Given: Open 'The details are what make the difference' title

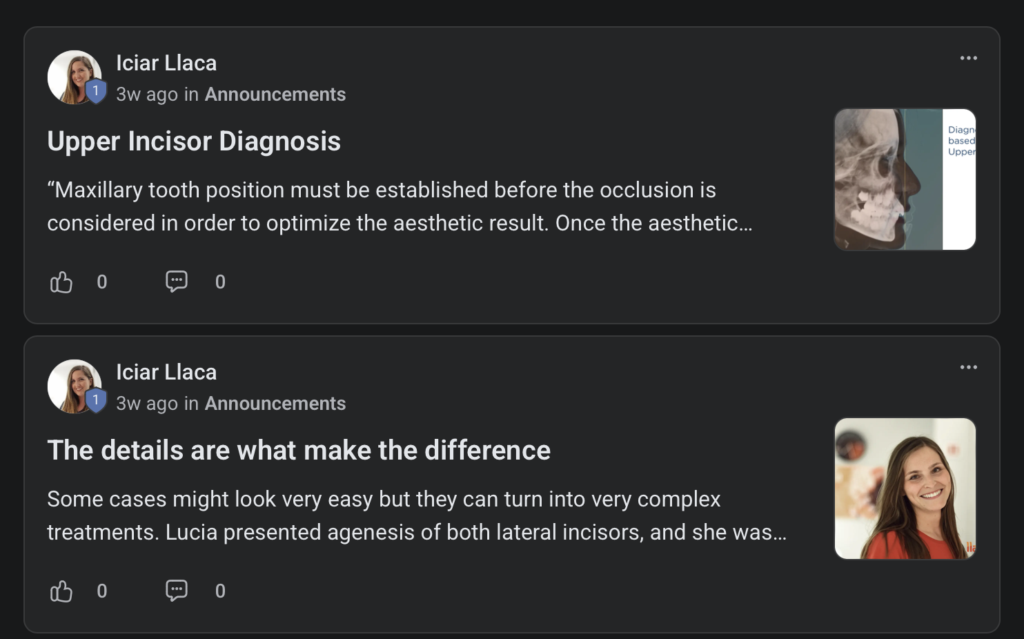Looking at the screenshot, I should coord(299,450).
